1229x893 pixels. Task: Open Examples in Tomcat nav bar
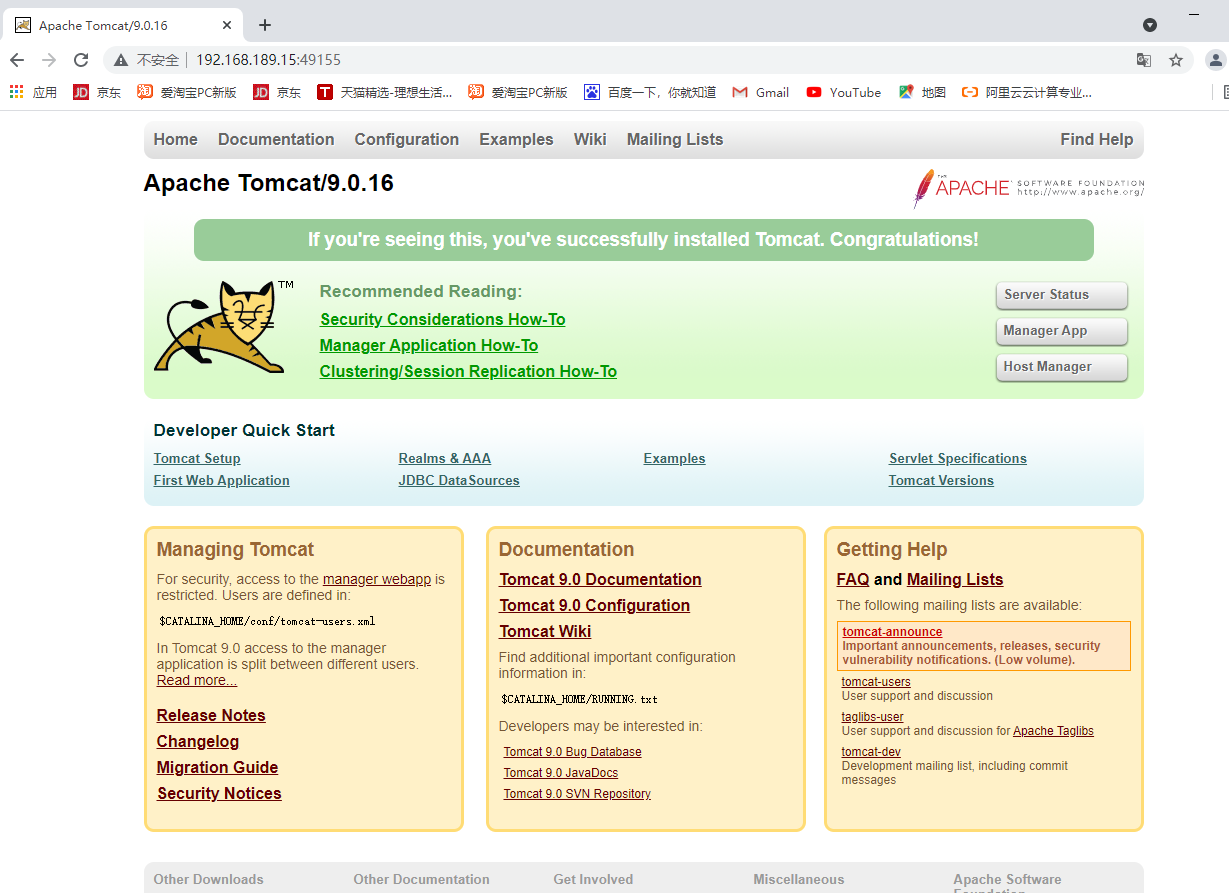pyautogui.click(x=516, y=140)
